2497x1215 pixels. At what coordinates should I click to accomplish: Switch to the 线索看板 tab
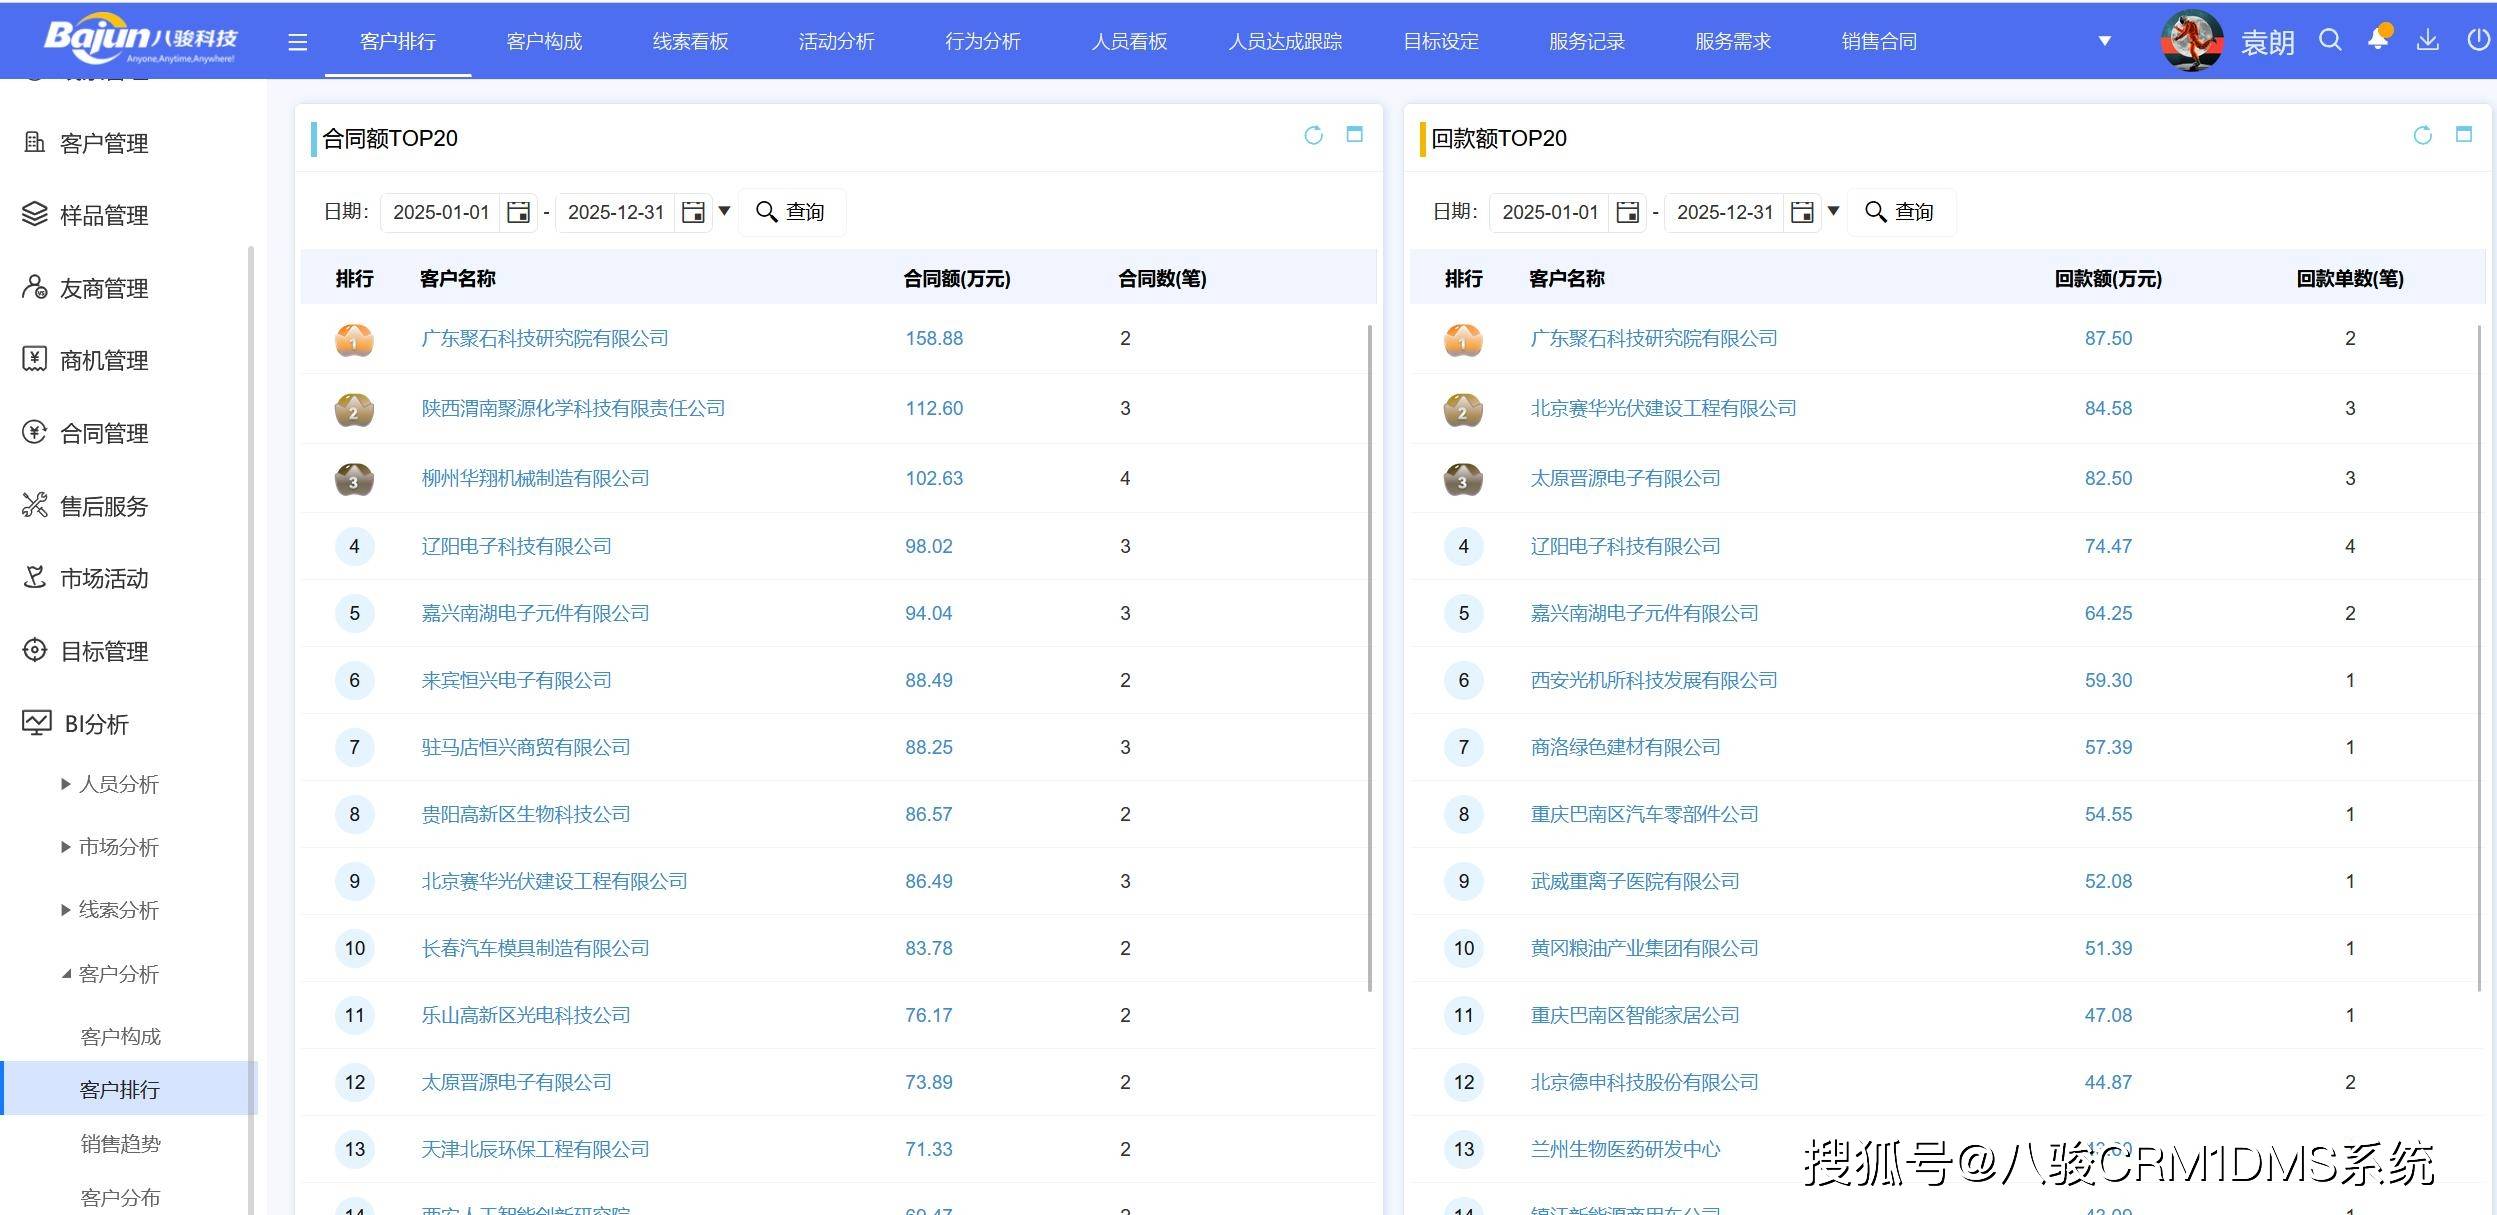[690, 41]
